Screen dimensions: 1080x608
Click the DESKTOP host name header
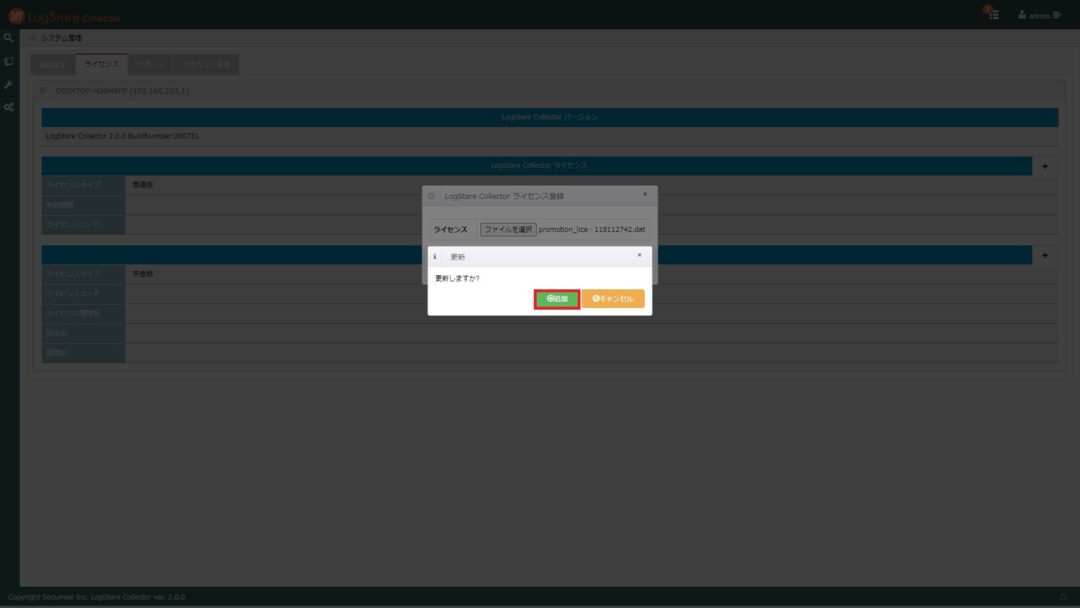pos(123,91)
